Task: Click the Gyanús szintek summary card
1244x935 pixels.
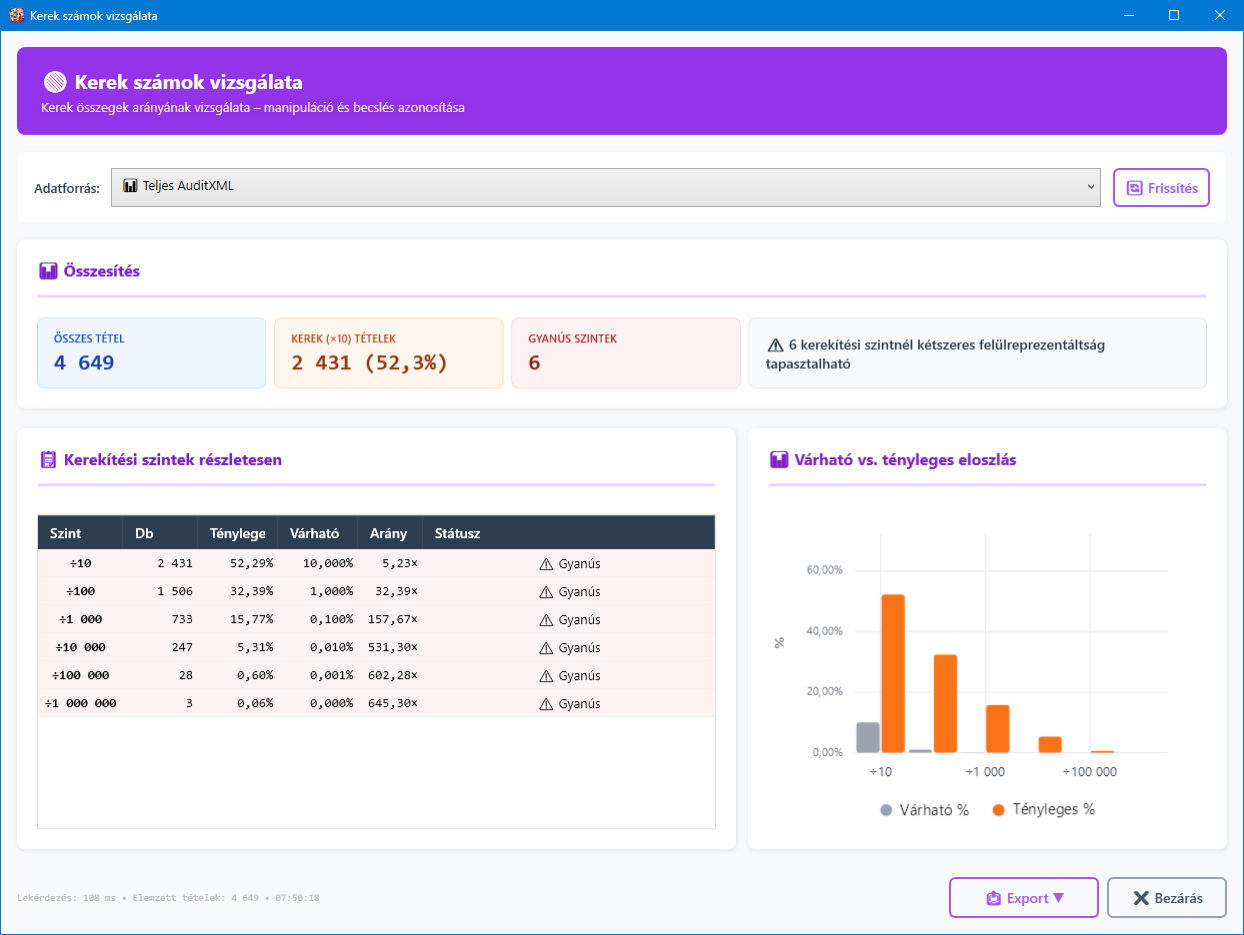Action: 625,353
